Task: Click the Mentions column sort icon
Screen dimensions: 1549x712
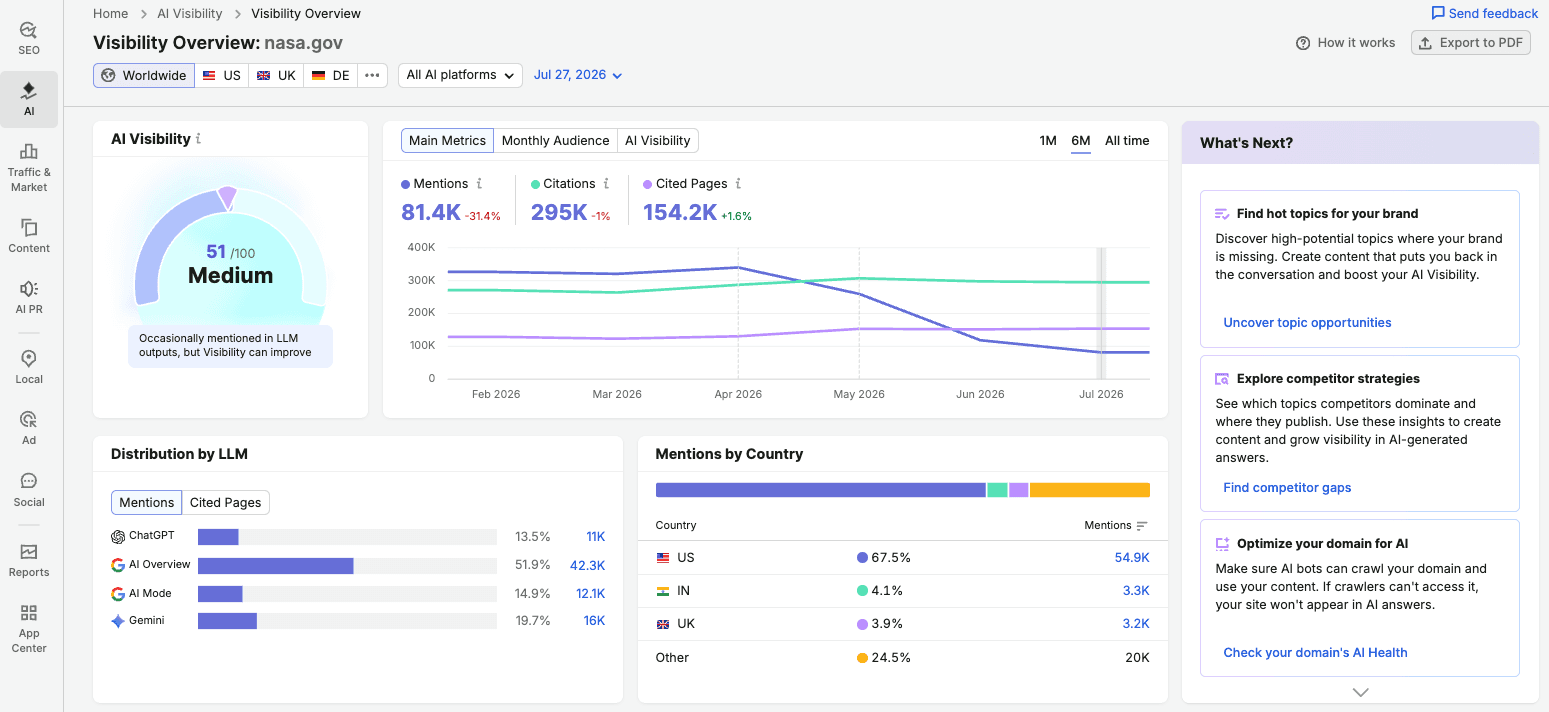Action: tap(1142, 525)
